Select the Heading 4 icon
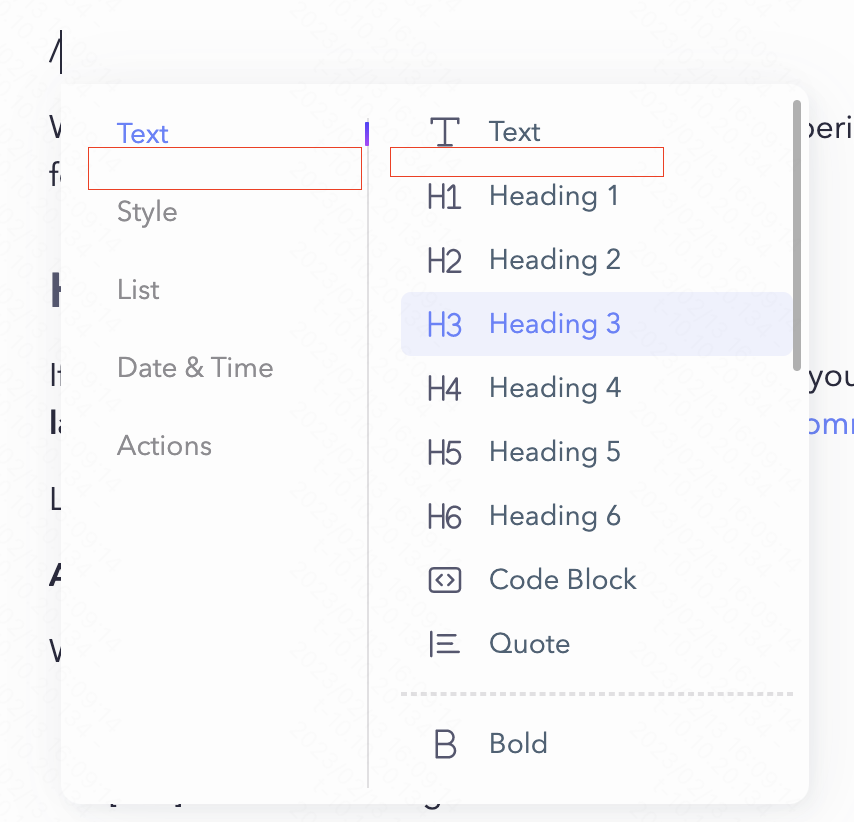Image resolution: width=854 pixels, height=822 pixels. tap(444, 388)
